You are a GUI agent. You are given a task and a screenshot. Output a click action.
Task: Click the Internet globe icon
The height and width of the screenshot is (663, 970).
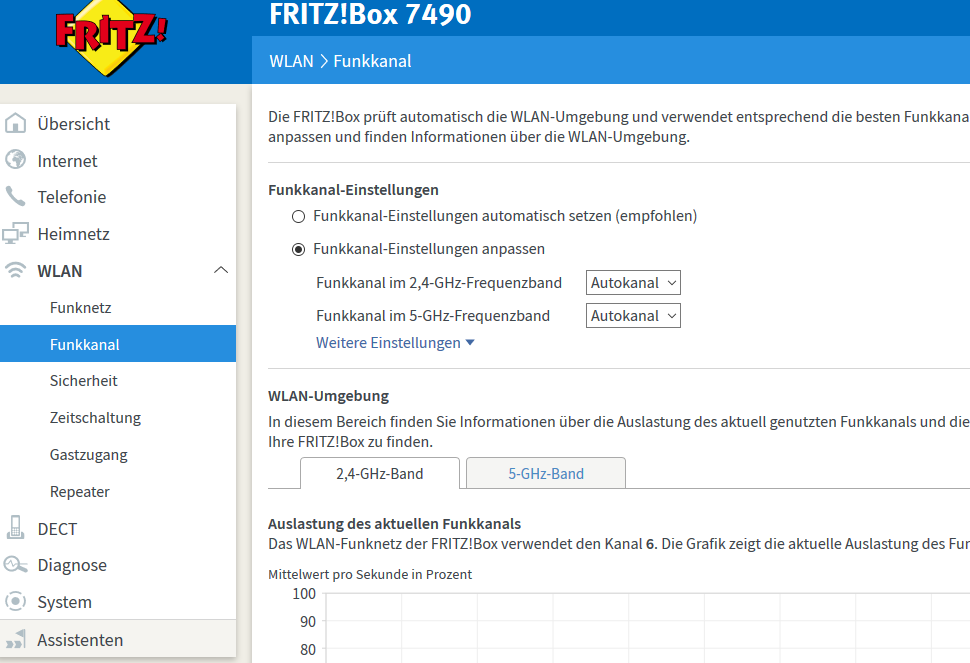tap(15, 160)
